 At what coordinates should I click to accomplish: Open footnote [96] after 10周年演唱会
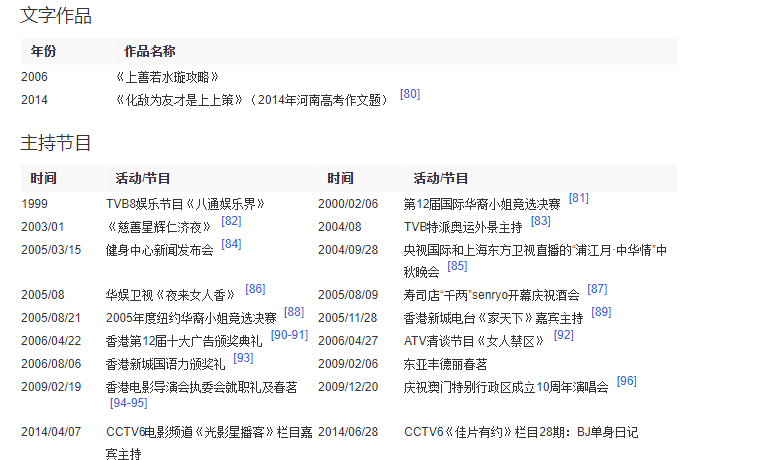click(x=626, y=381)
